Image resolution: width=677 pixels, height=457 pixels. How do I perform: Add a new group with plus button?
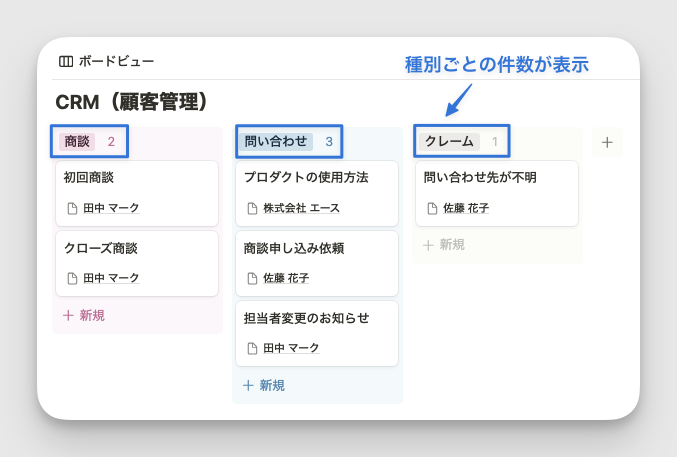tap(607, 142)
